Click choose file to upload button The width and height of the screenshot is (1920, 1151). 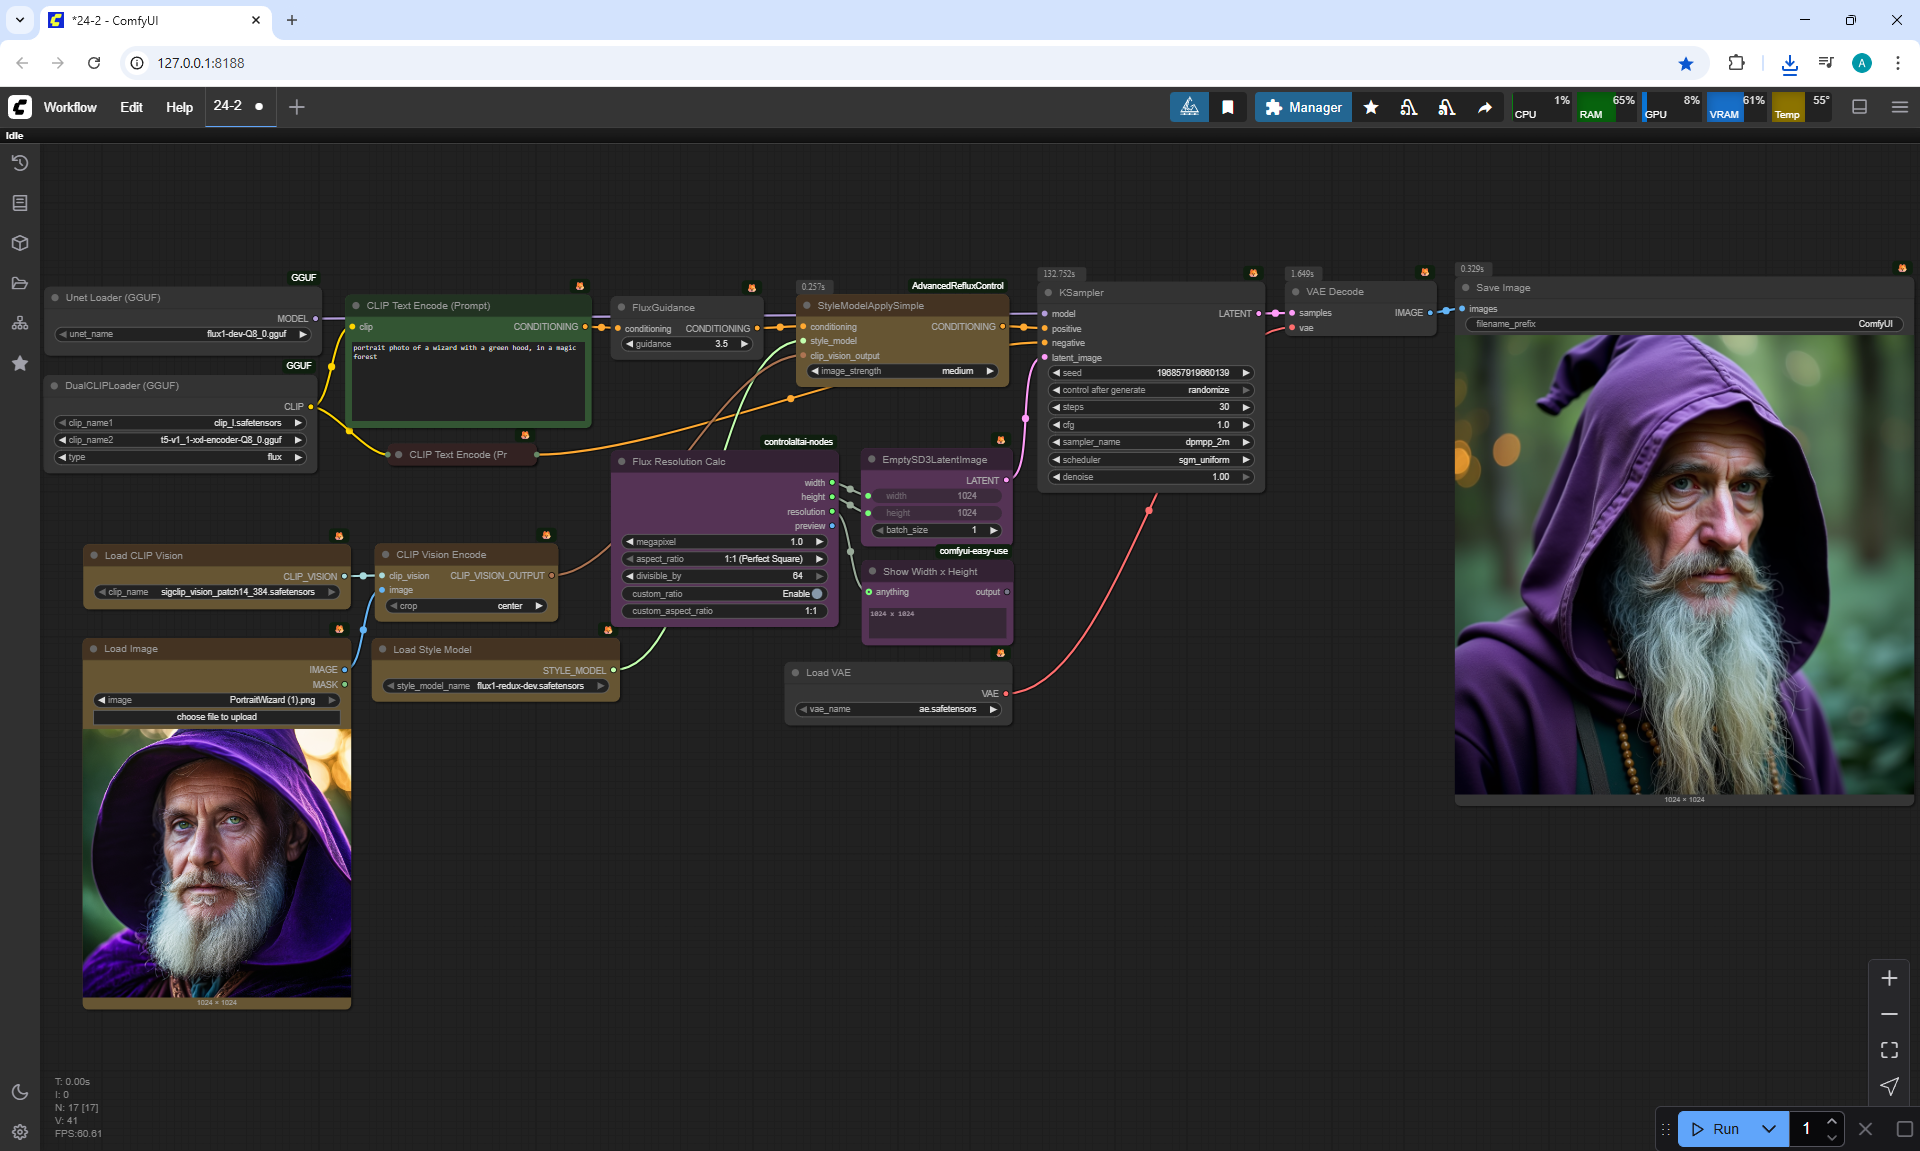[217, 717]
